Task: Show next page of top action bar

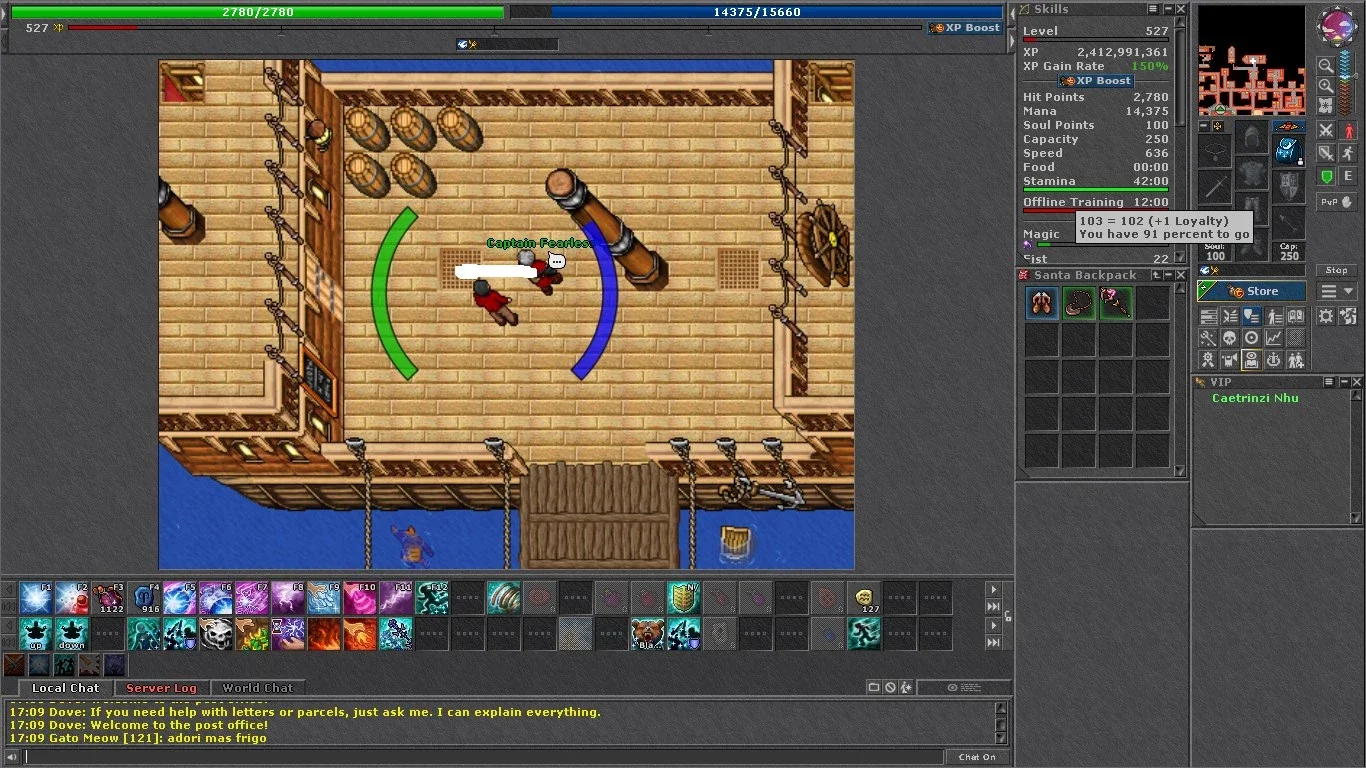Action: 994,589
